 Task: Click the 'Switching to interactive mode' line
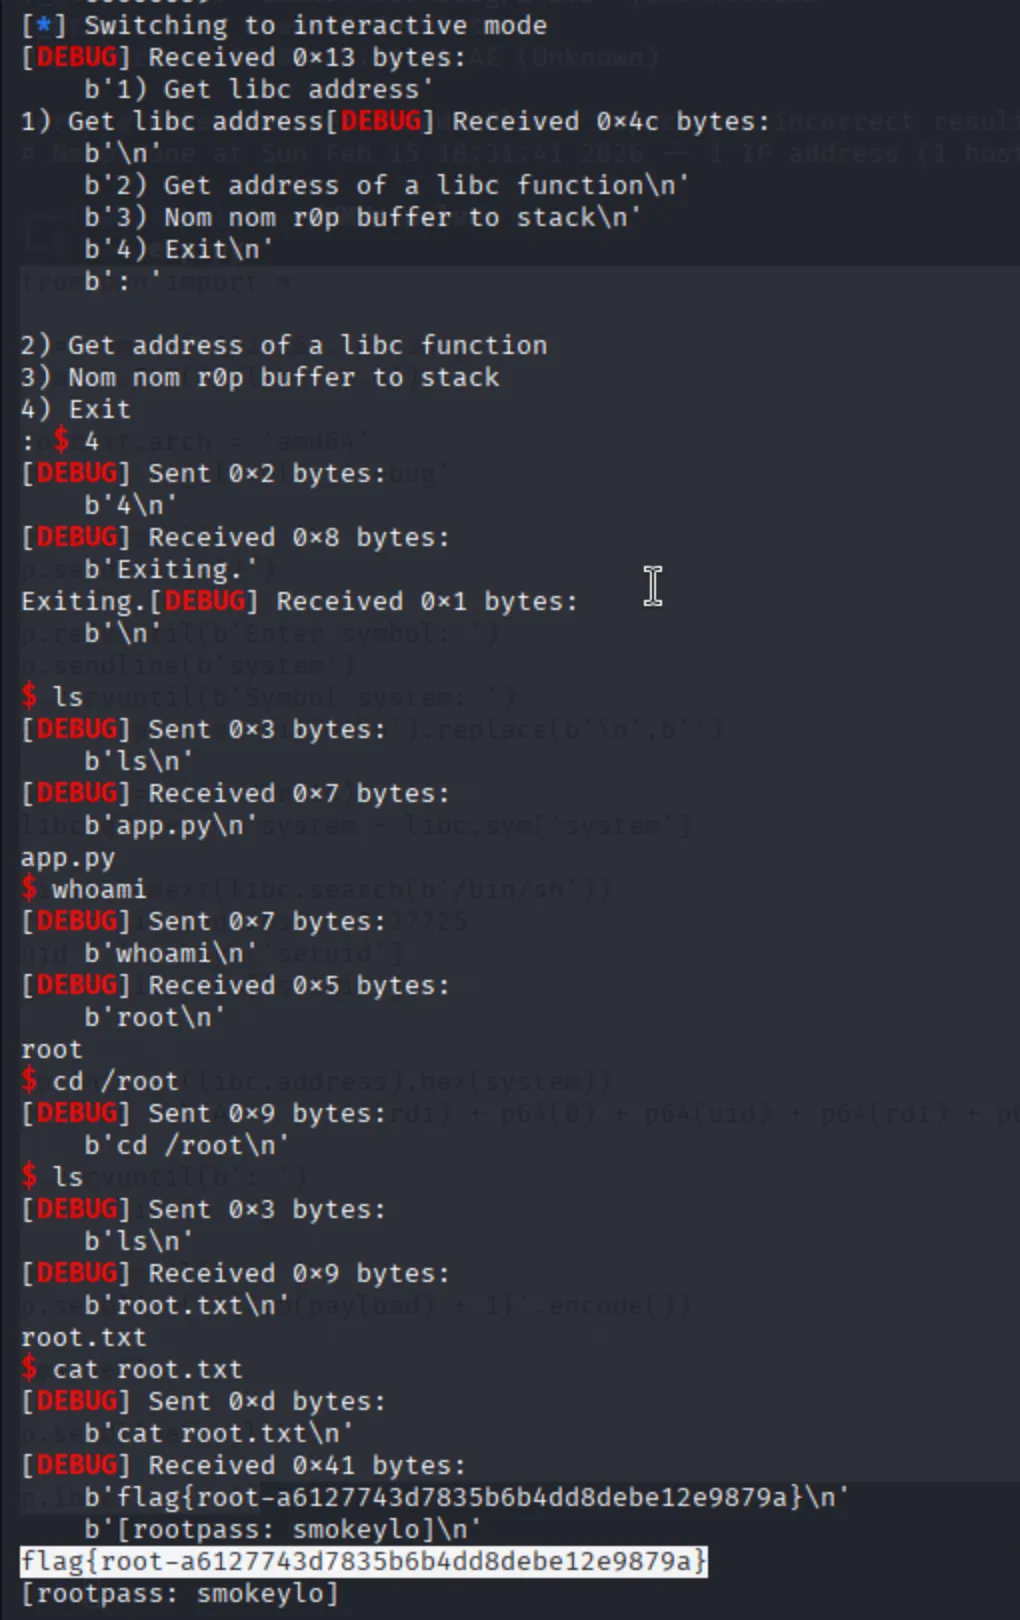click(x=315, y=25)
